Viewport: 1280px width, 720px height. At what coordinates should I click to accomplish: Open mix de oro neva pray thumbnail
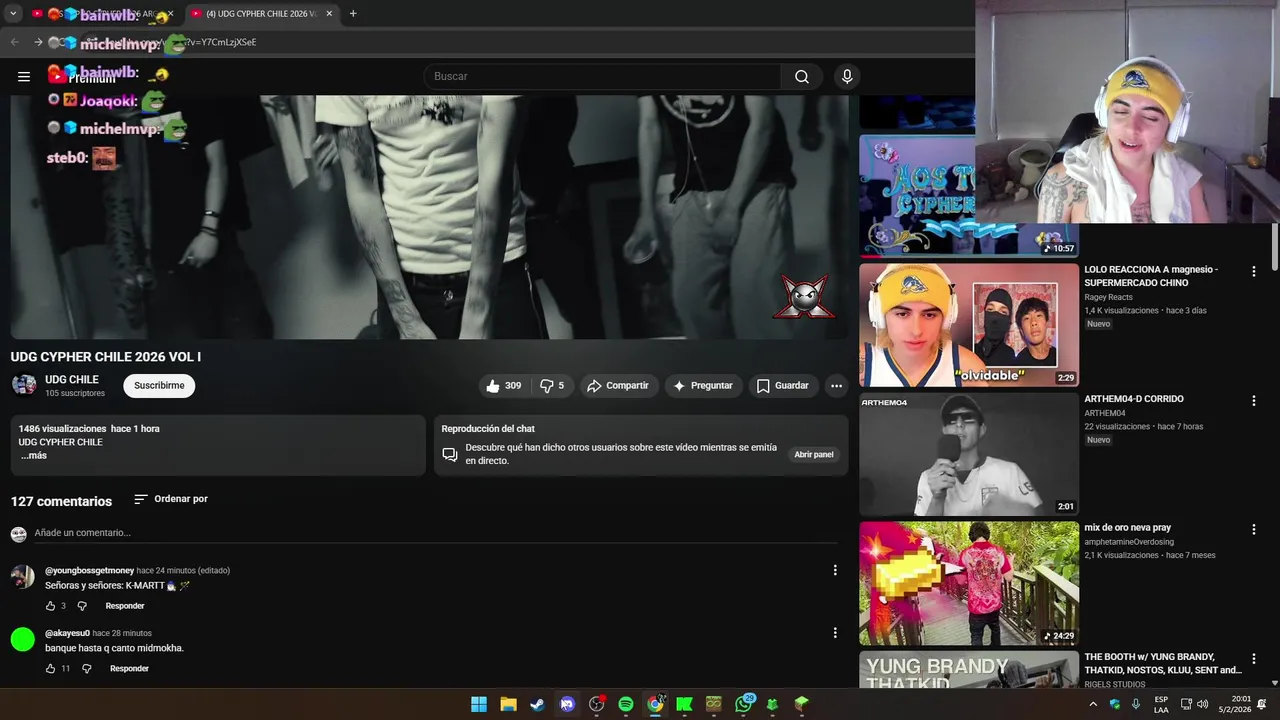(969, 583)
